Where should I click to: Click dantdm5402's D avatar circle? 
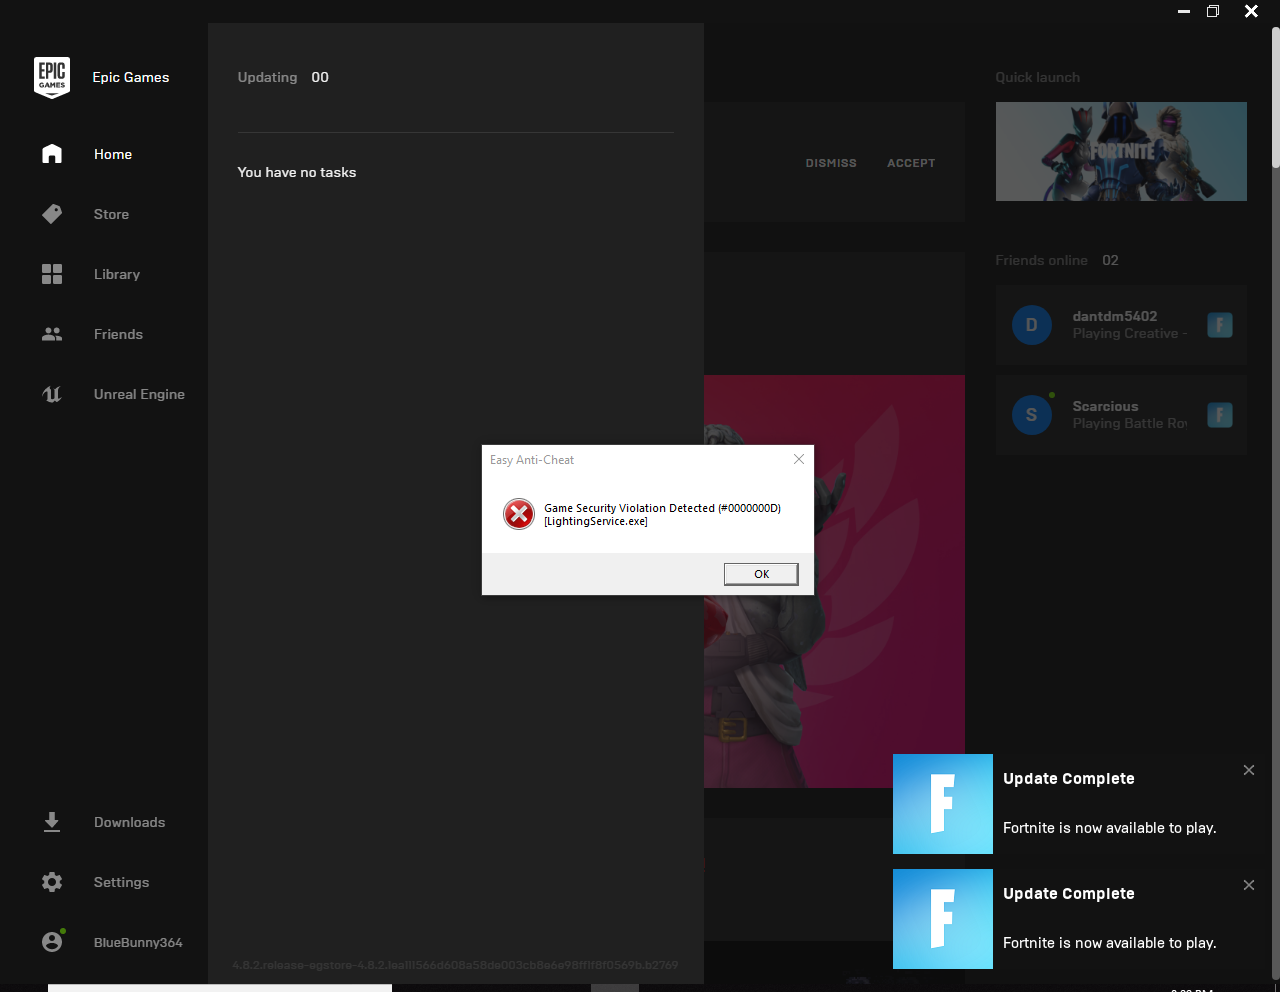tap(1032, 325)
